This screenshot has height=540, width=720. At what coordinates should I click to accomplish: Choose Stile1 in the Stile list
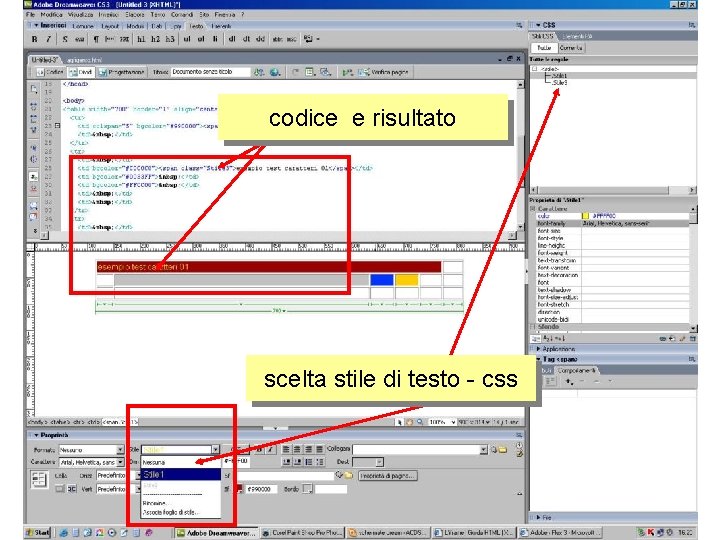181,474
